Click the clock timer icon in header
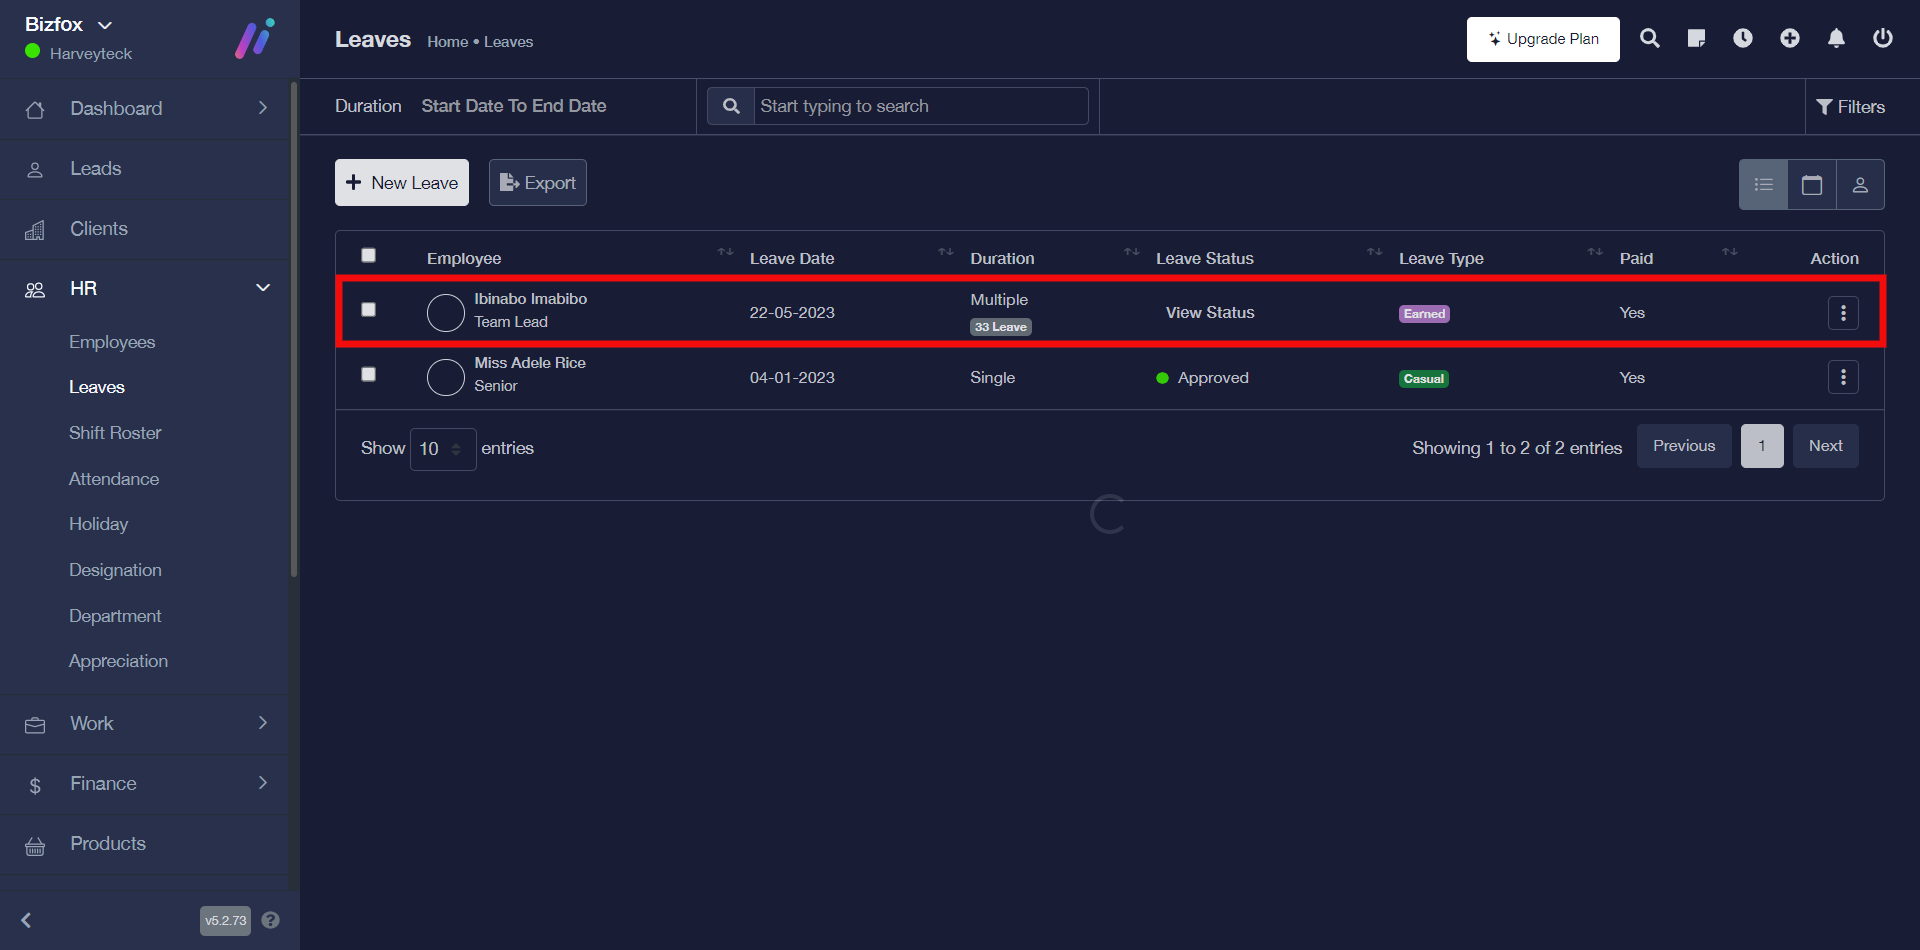This screenshot has height=950, width=1920. 1743,39
